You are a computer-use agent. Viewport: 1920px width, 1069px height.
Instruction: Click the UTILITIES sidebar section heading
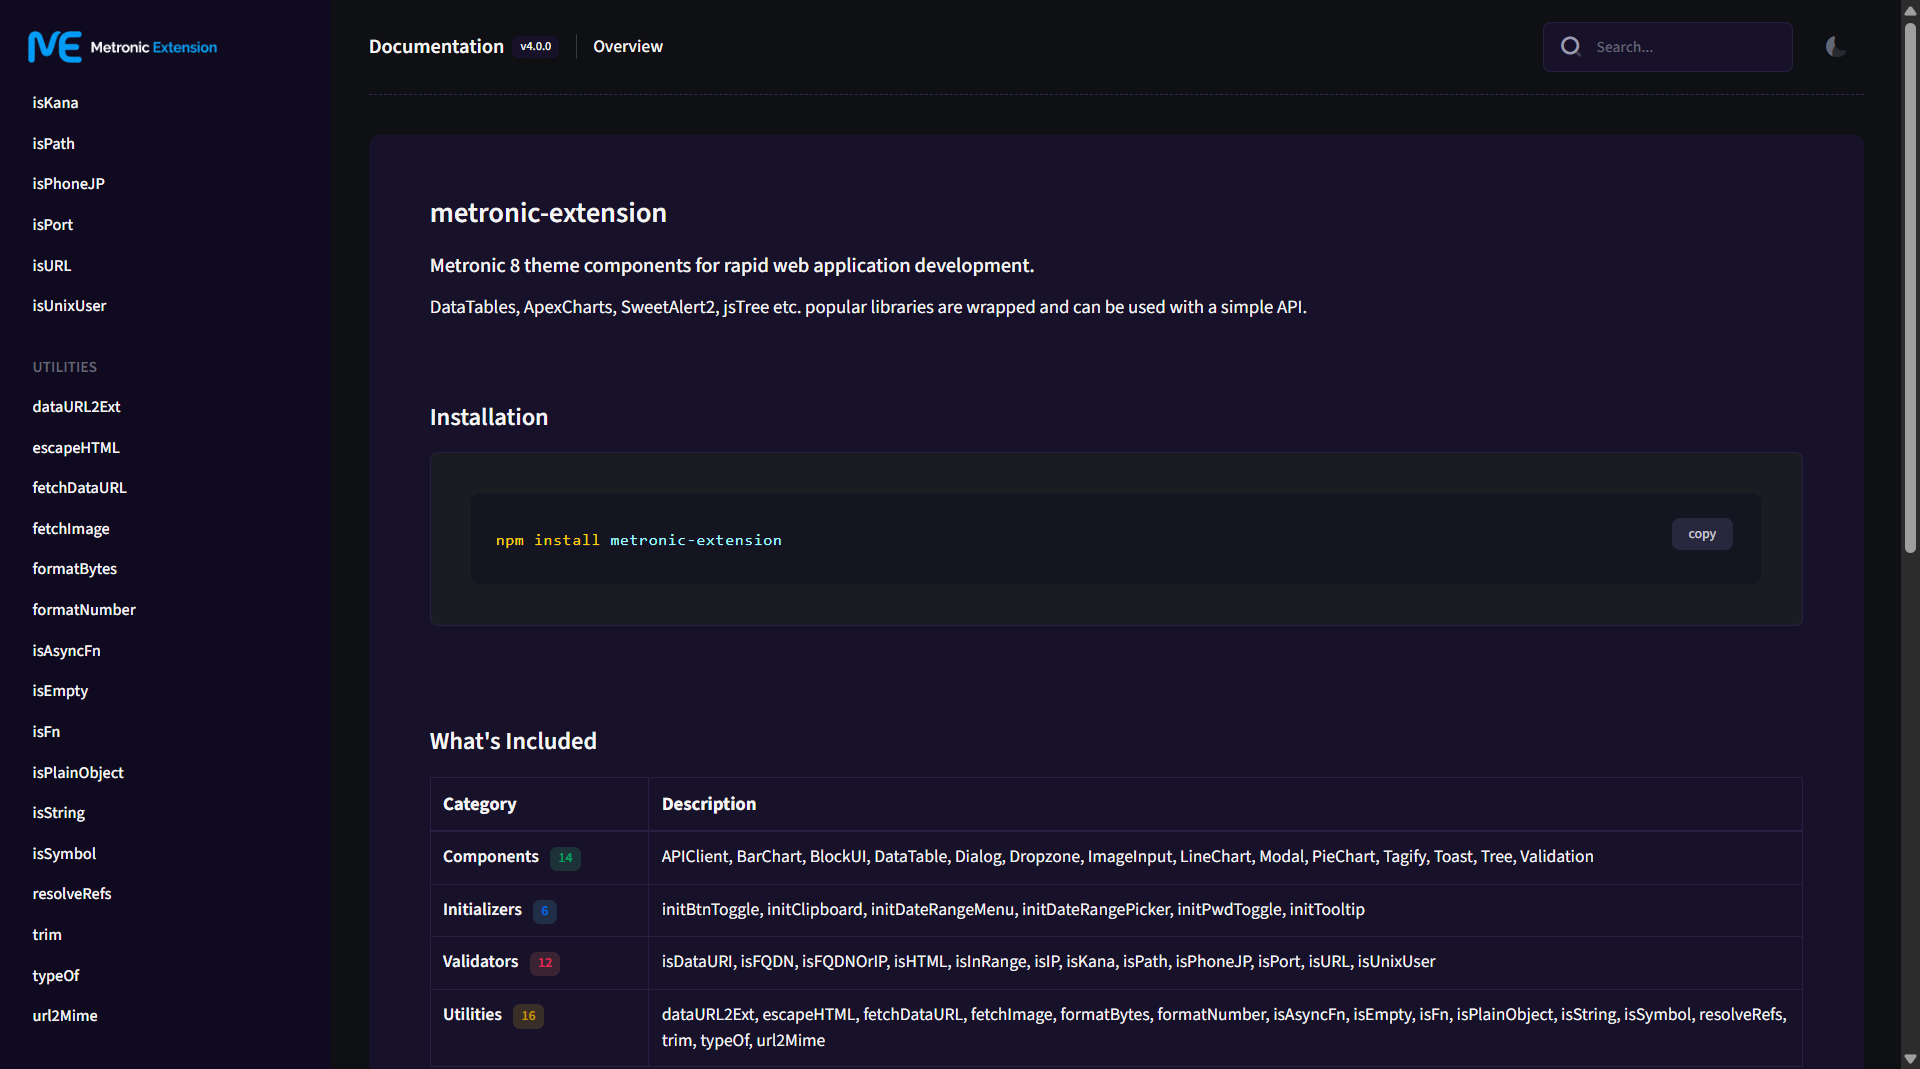click(65, 367)
